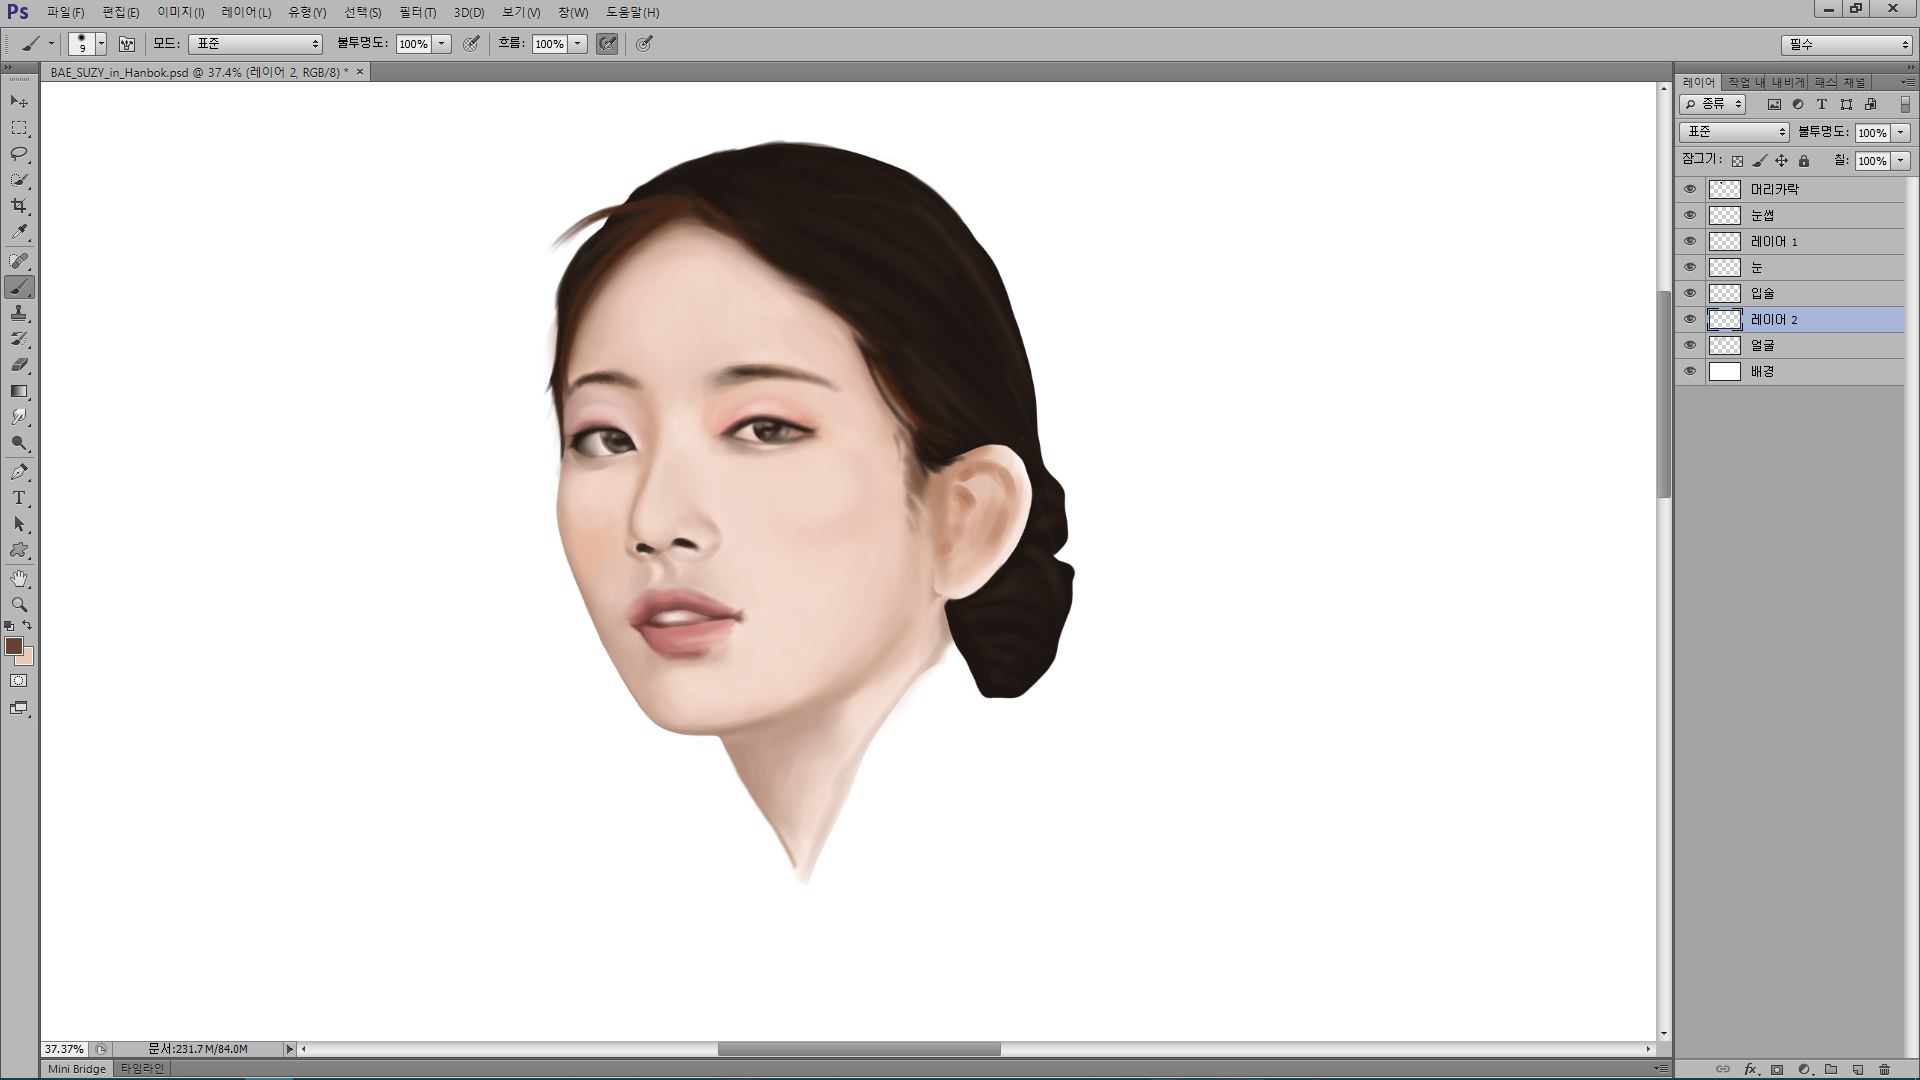Screen dimensions: 1920x1080
Task: Select the Clone Stamp tool
Action: [x=19, y=313]
